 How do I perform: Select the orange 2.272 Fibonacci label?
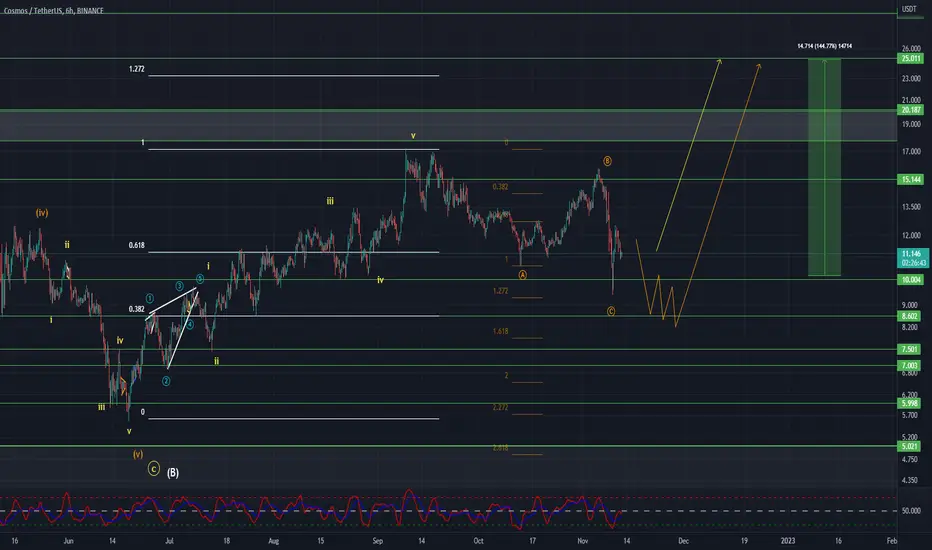pyautogui.click(x=500, y=407)
